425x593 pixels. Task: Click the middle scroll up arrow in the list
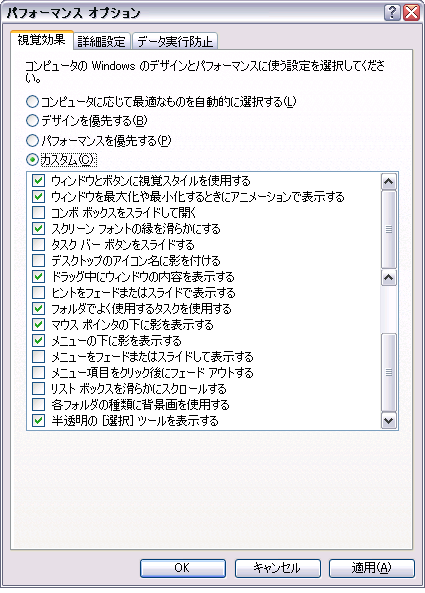click(x=389, y=278)
